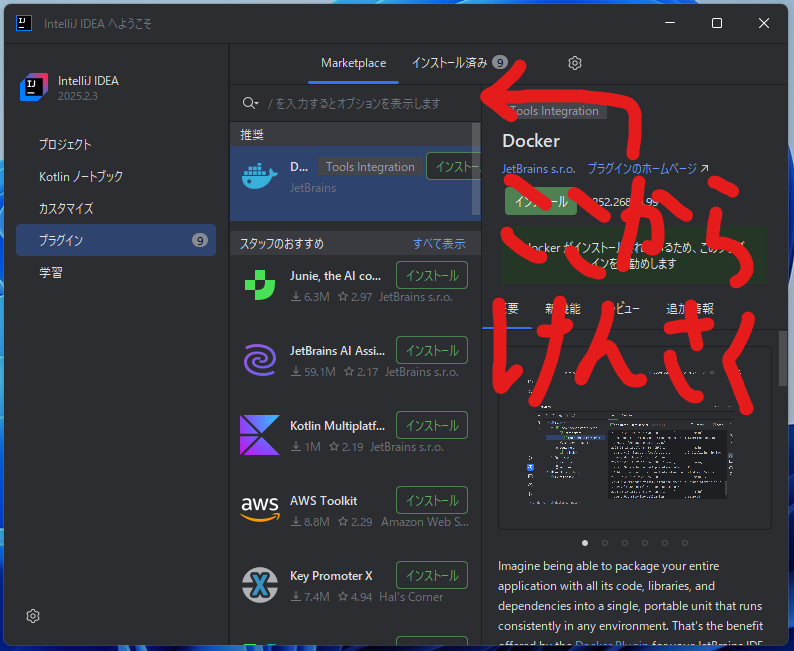Install Kotlin Multiplatform plugin
Viewport: 794px width, 651px height.
(x=432, y=425)
